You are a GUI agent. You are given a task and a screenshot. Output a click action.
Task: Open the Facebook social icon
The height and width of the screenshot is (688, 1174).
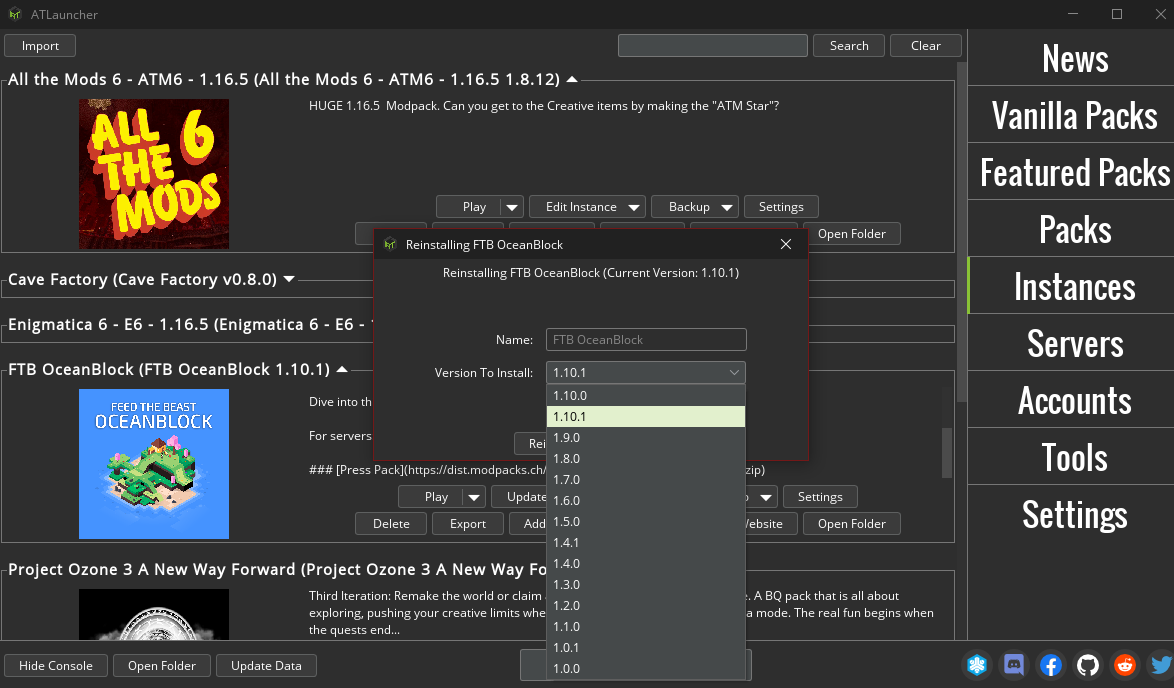point(1050,664)
